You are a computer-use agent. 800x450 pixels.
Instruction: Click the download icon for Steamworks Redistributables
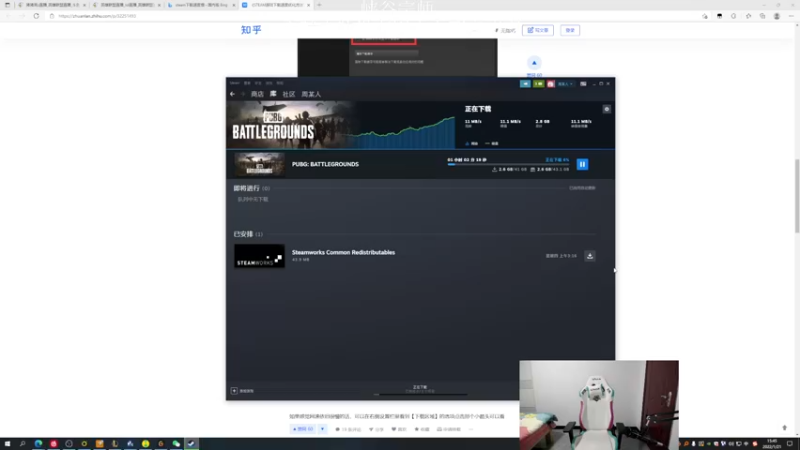pos(590,256)
